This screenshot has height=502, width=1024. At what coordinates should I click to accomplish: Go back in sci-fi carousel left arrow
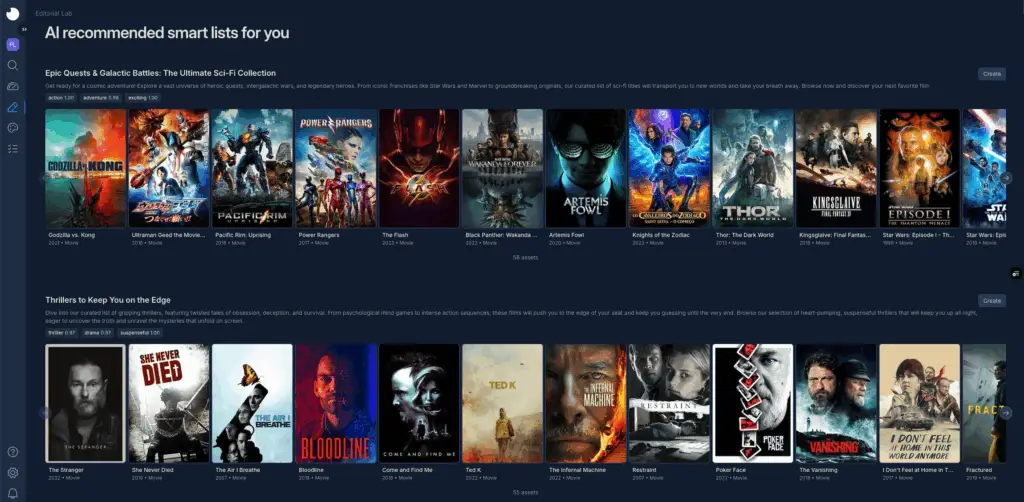coord(44,177)
